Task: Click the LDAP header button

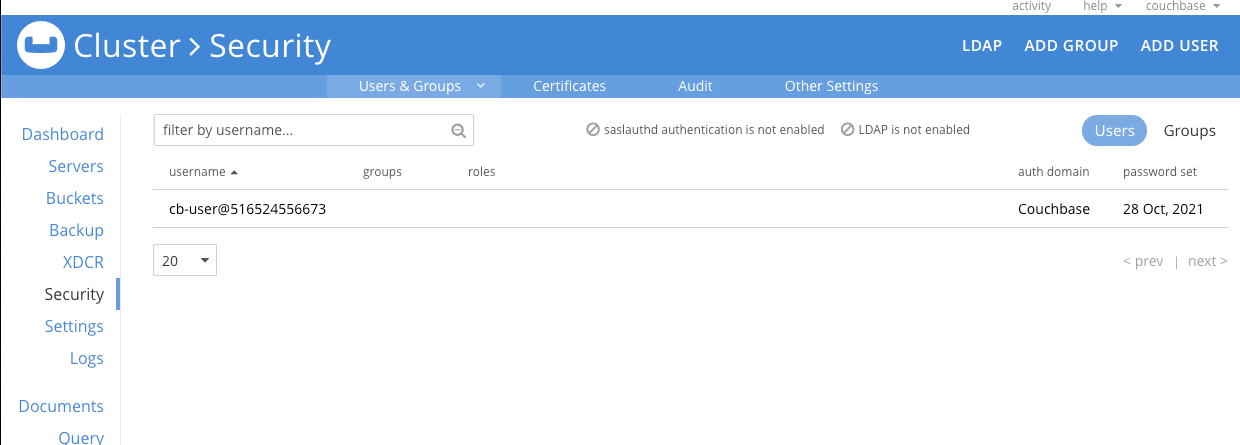Action: [x=982, y=45]
